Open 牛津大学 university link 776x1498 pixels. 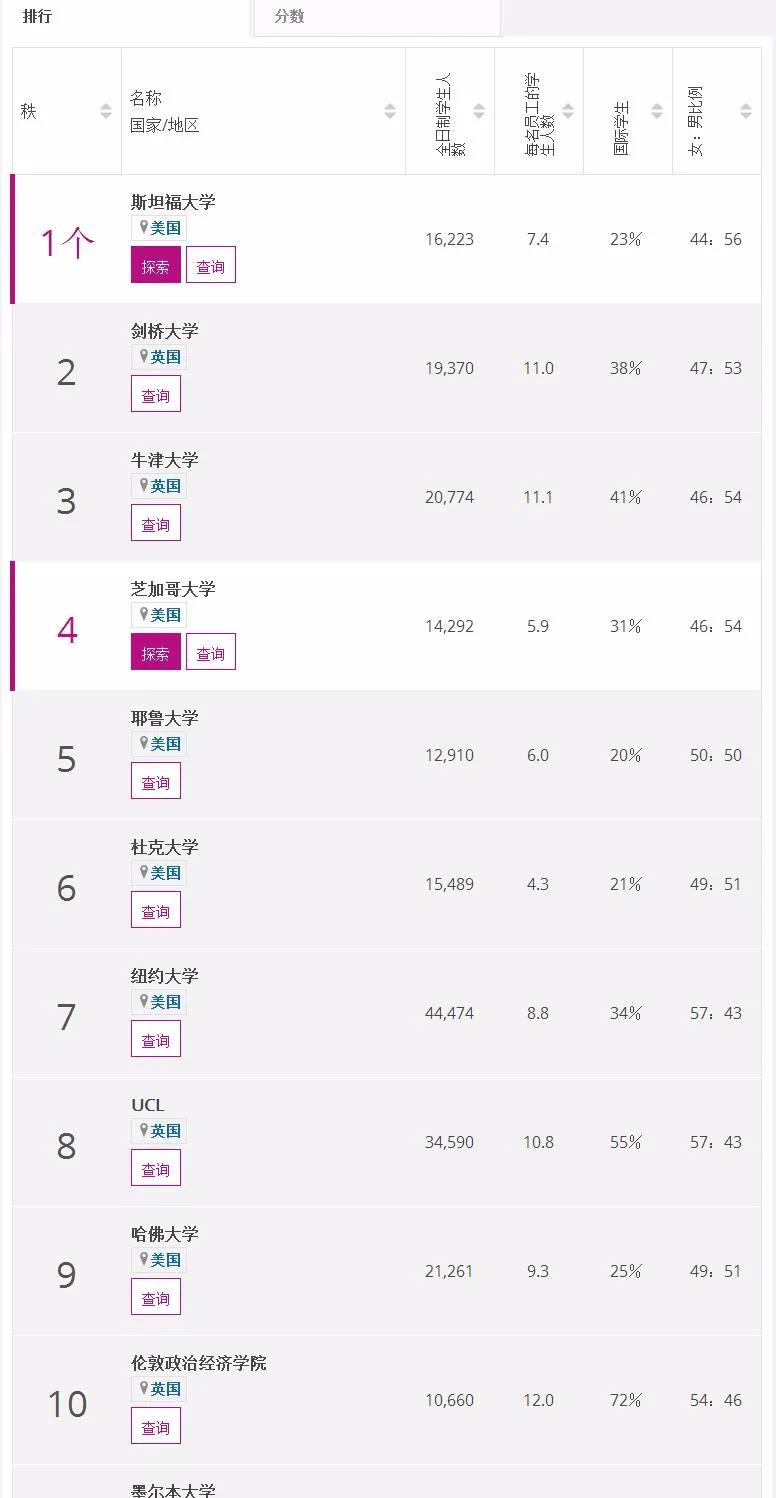(x=164, y=460)
